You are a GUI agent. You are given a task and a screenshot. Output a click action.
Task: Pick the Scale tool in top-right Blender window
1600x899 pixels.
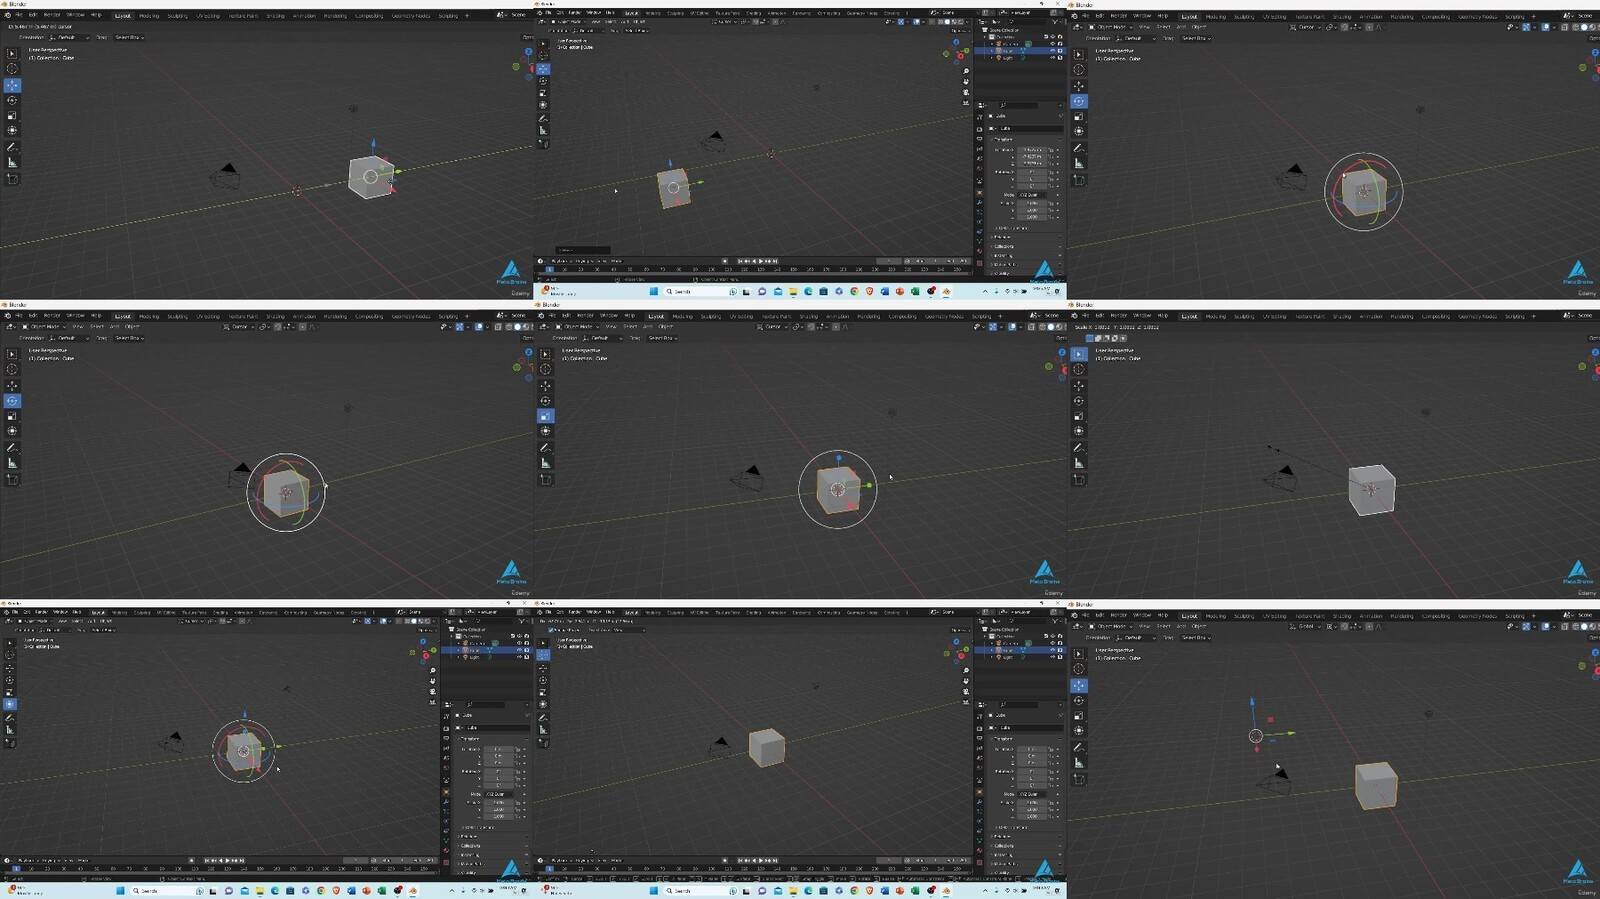[x=1078, y=116]
